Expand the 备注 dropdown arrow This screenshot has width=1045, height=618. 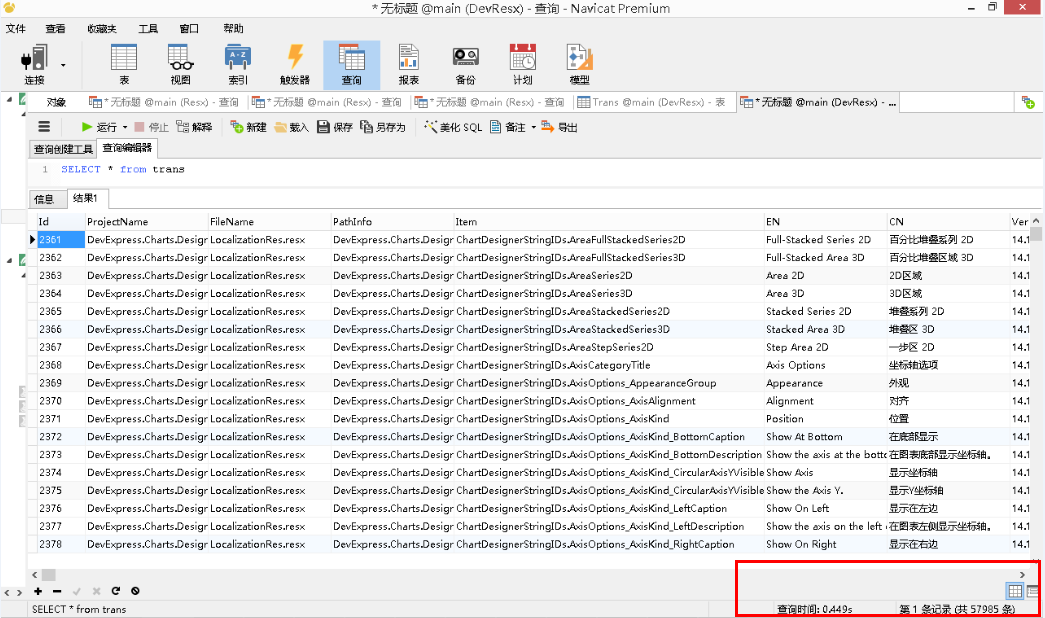[533, 127]
